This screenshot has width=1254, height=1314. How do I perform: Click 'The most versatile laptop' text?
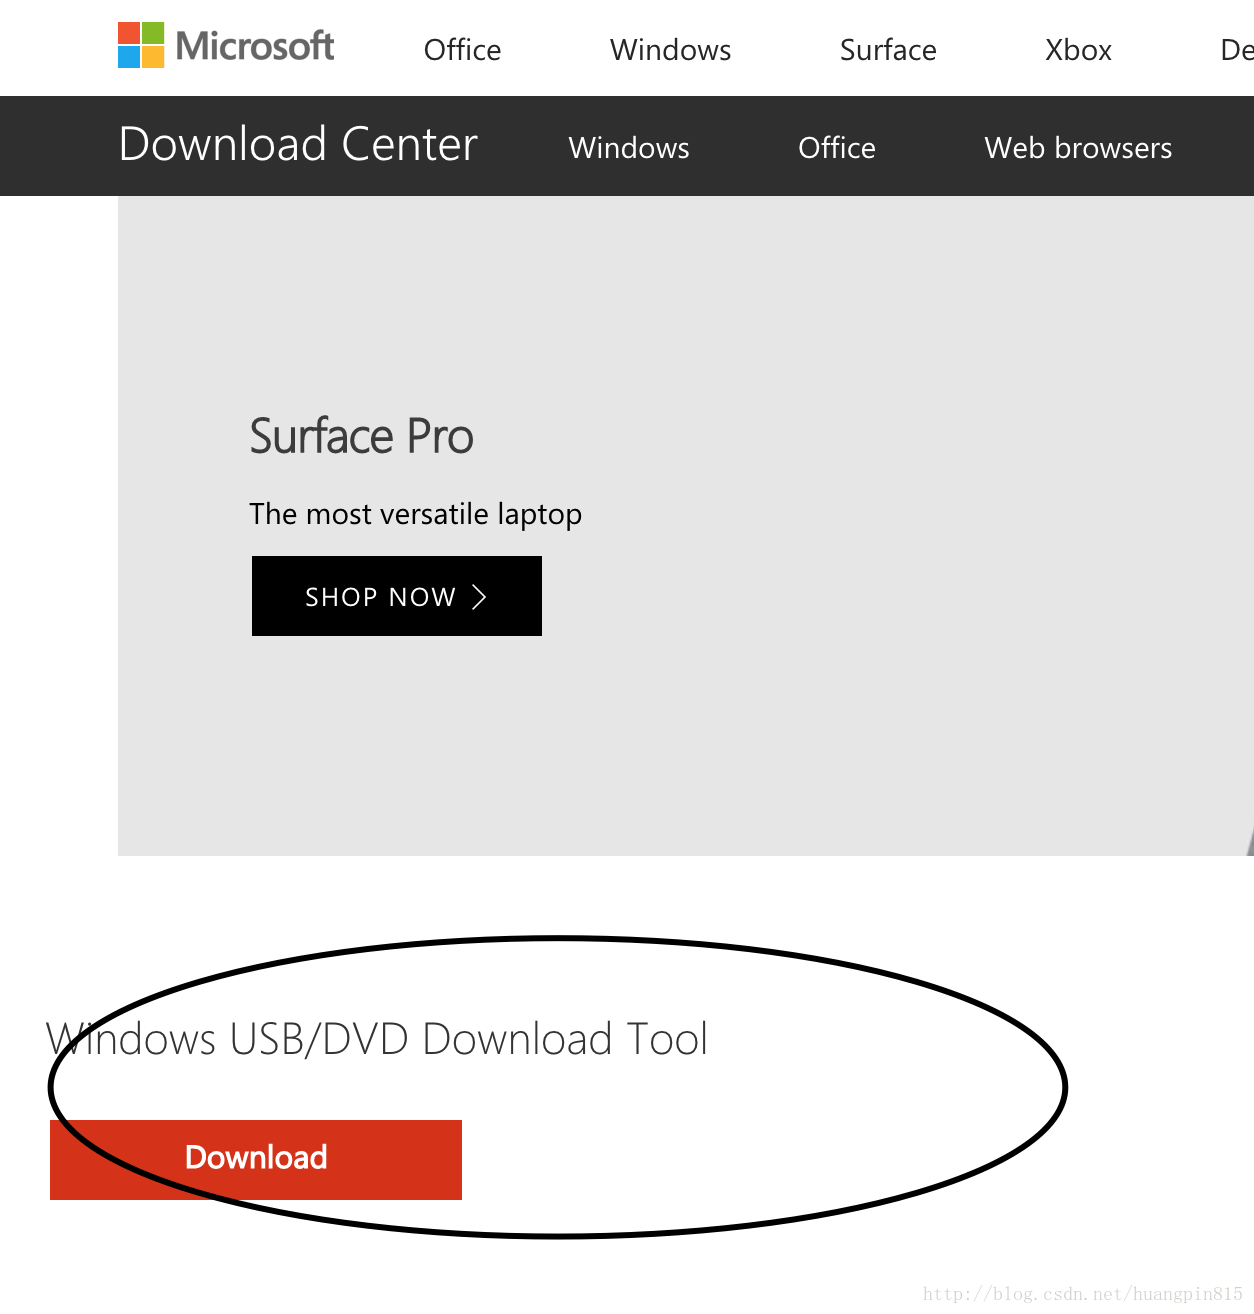(x=415, y=514)
